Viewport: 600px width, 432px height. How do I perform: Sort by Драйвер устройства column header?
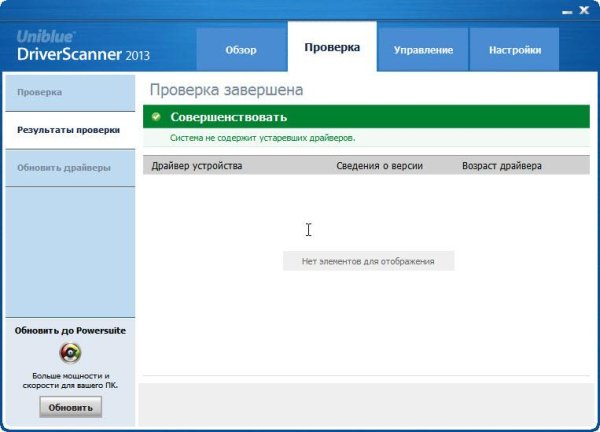coord(197,166)
